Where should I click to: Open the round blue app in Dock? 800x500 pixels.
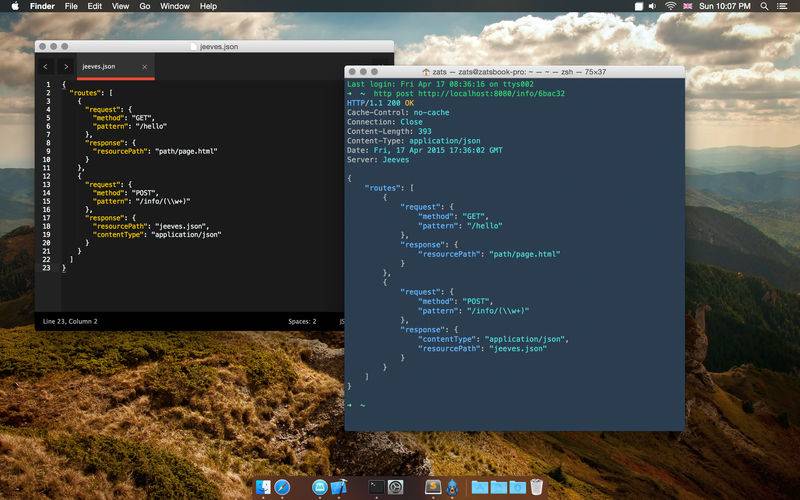tap(319, 487)
